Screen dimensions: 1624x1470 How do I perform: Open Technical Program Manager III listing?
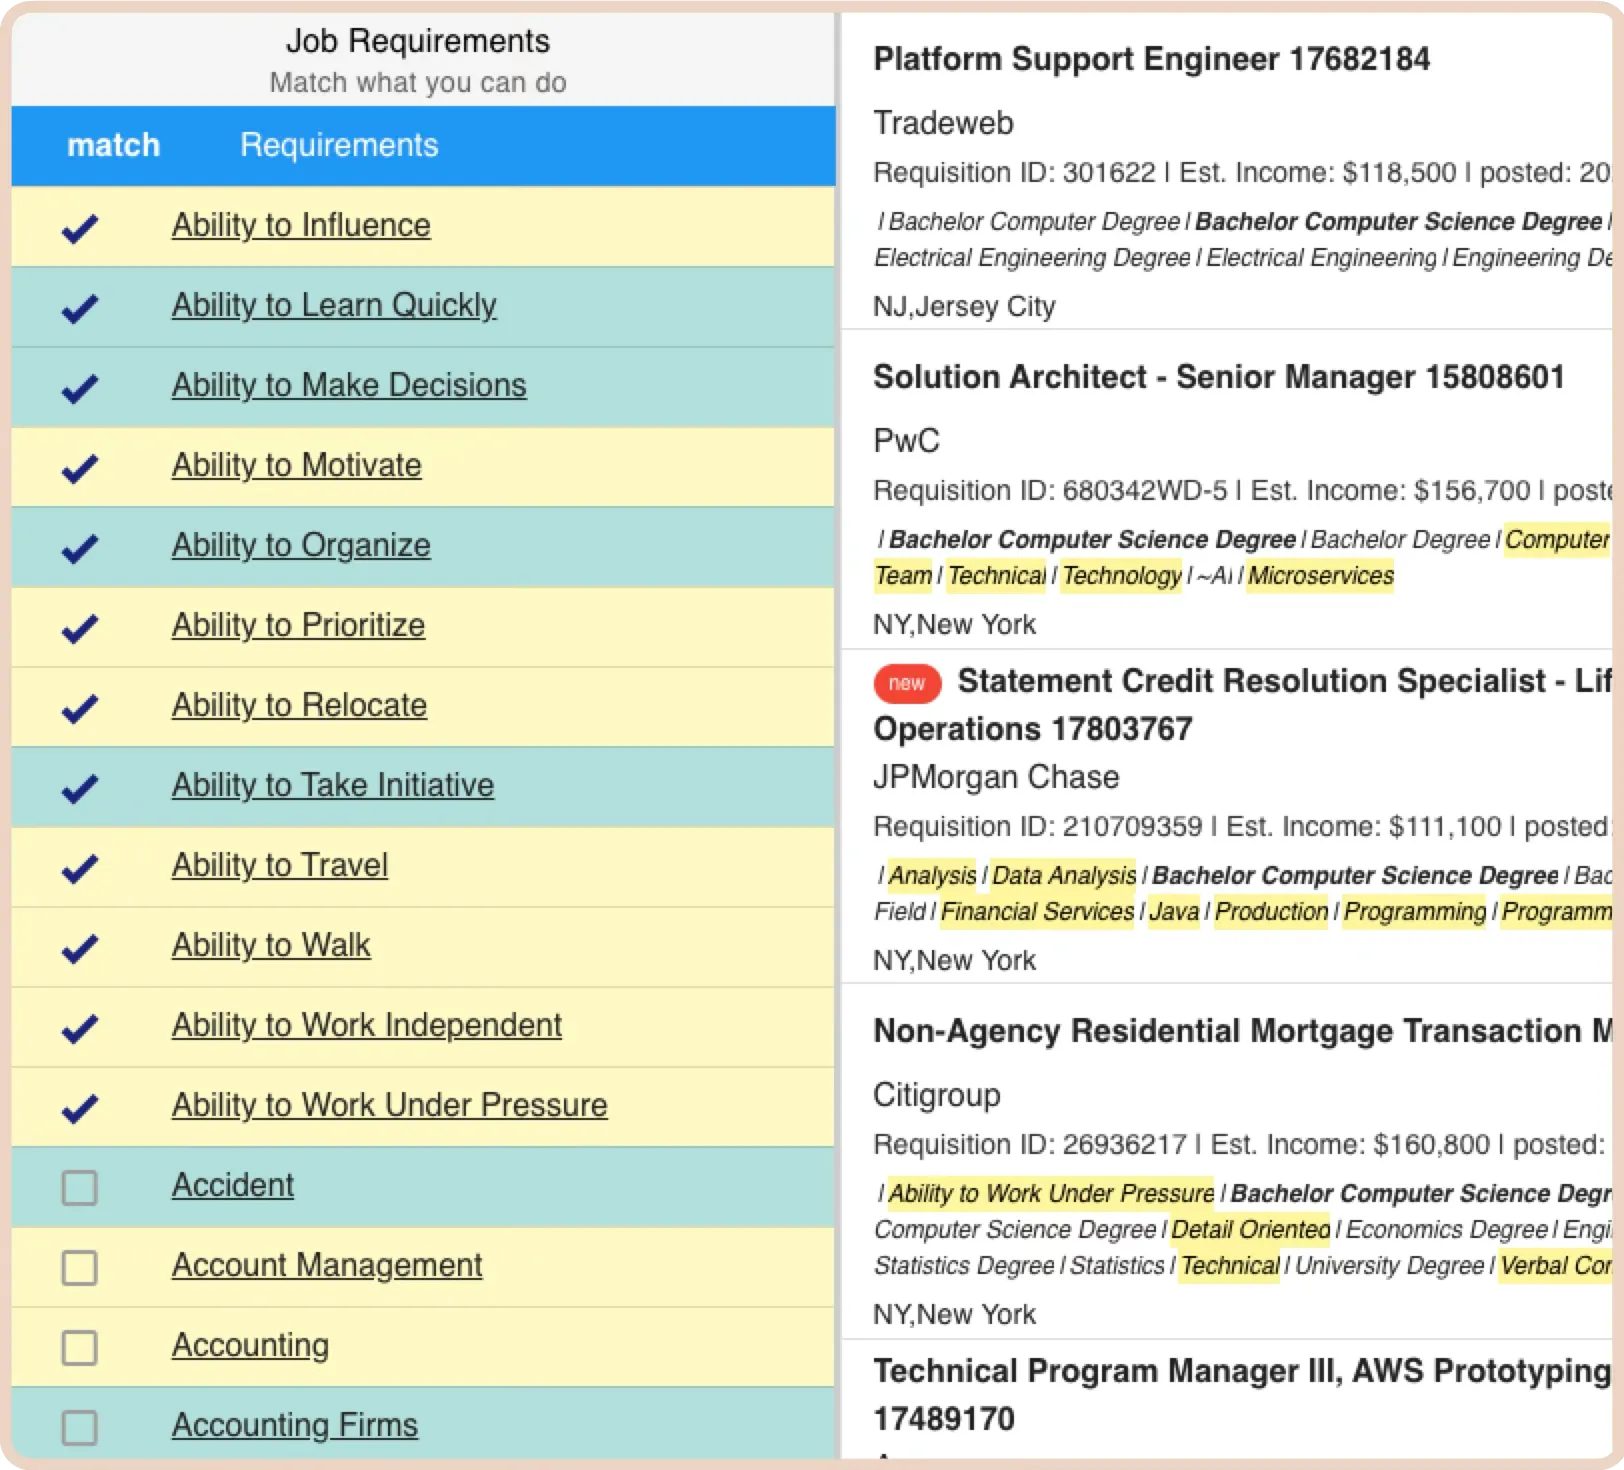(1240, 1371)
